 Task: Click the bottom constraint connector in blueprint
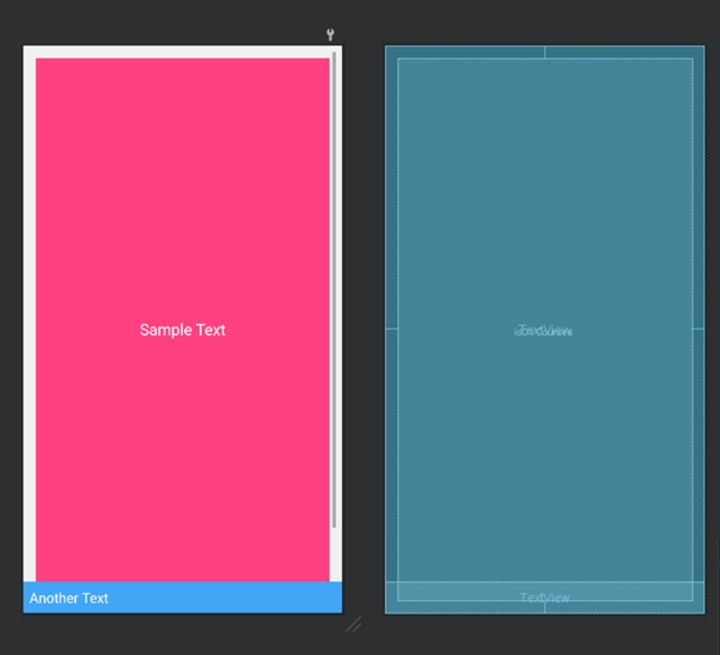(545, 607)
